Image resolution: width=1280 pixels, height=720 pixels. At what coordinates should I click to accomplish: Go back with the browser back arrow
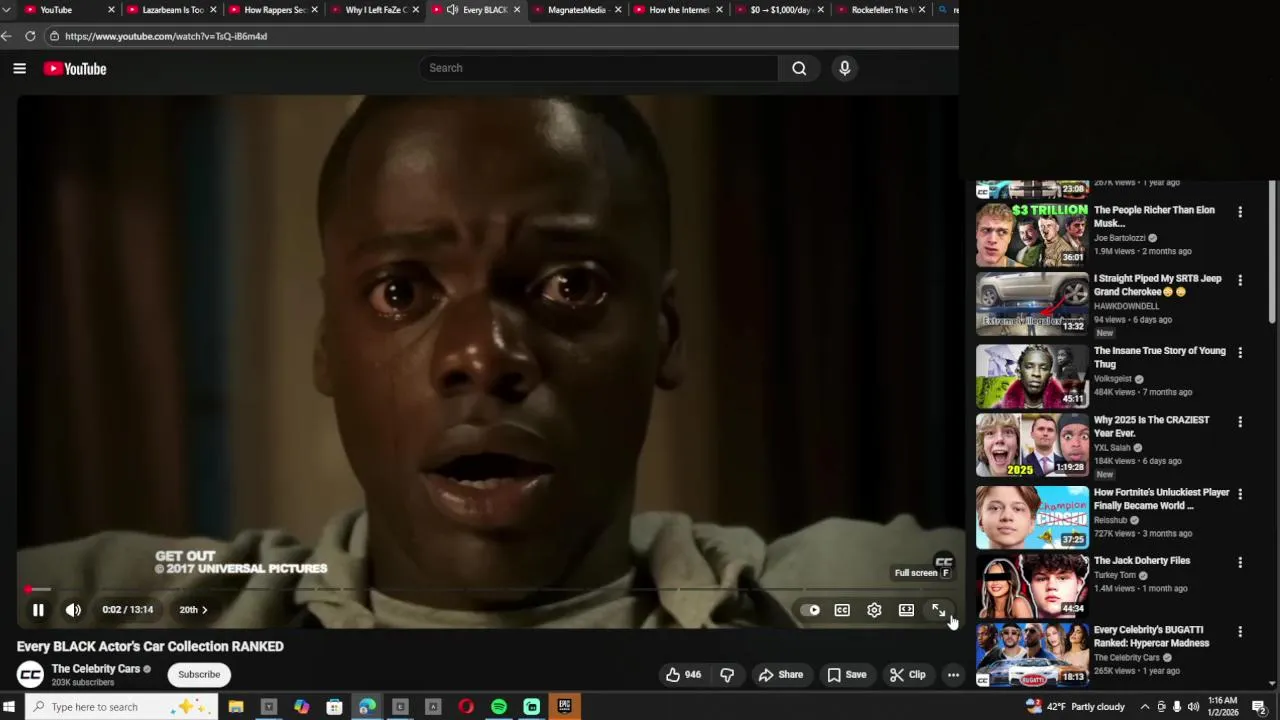pos(6,36)
